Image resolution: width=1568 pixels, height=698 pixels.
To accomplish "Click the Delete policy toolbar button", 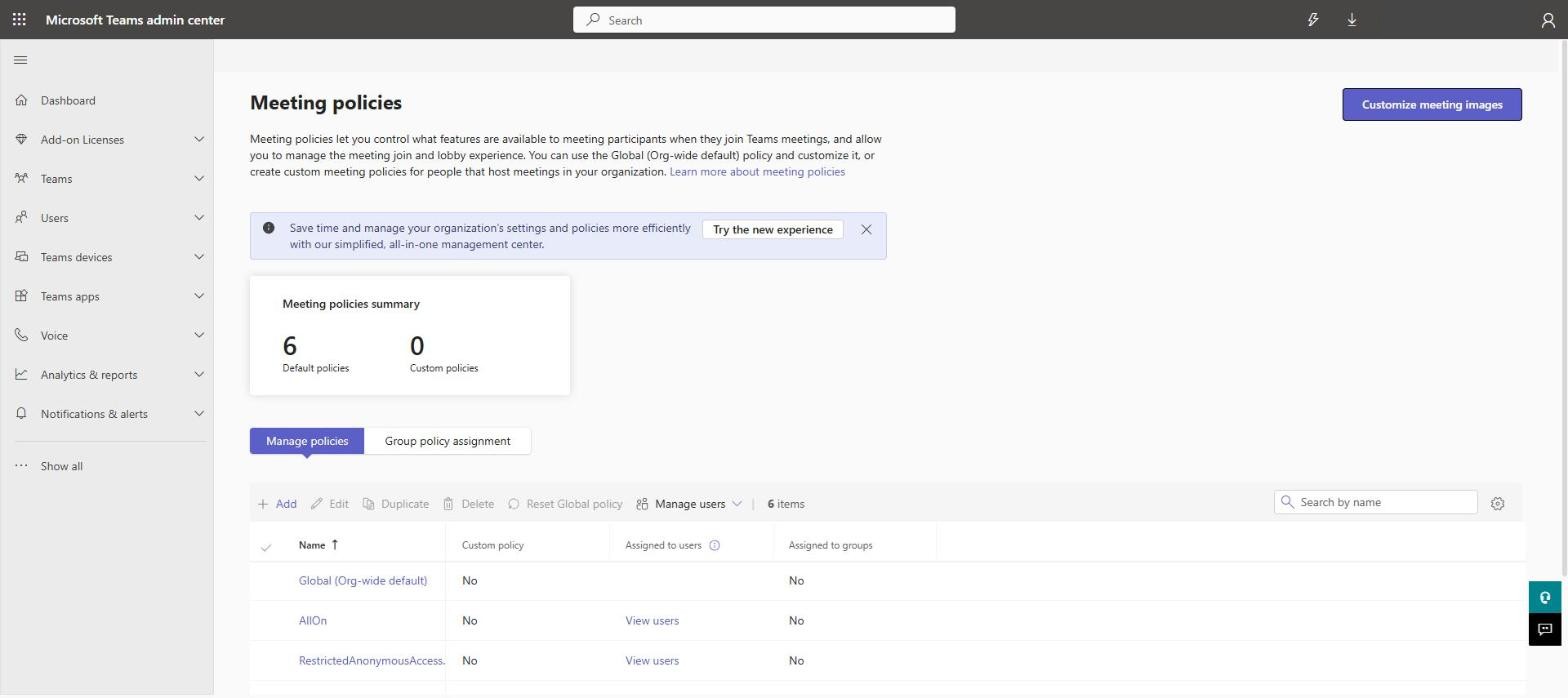I will (x=468, y=504).
